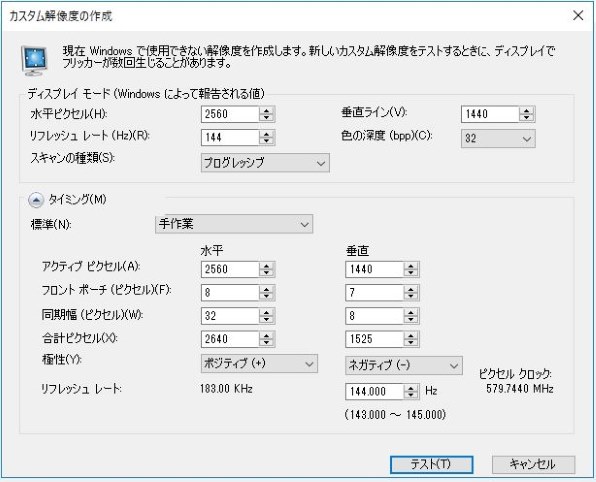Open the スキャンの種類 dropdown showing プログレッシブ
Image resolution: width=596 pixels, height=482 pixels.
[x=265, y=163]
